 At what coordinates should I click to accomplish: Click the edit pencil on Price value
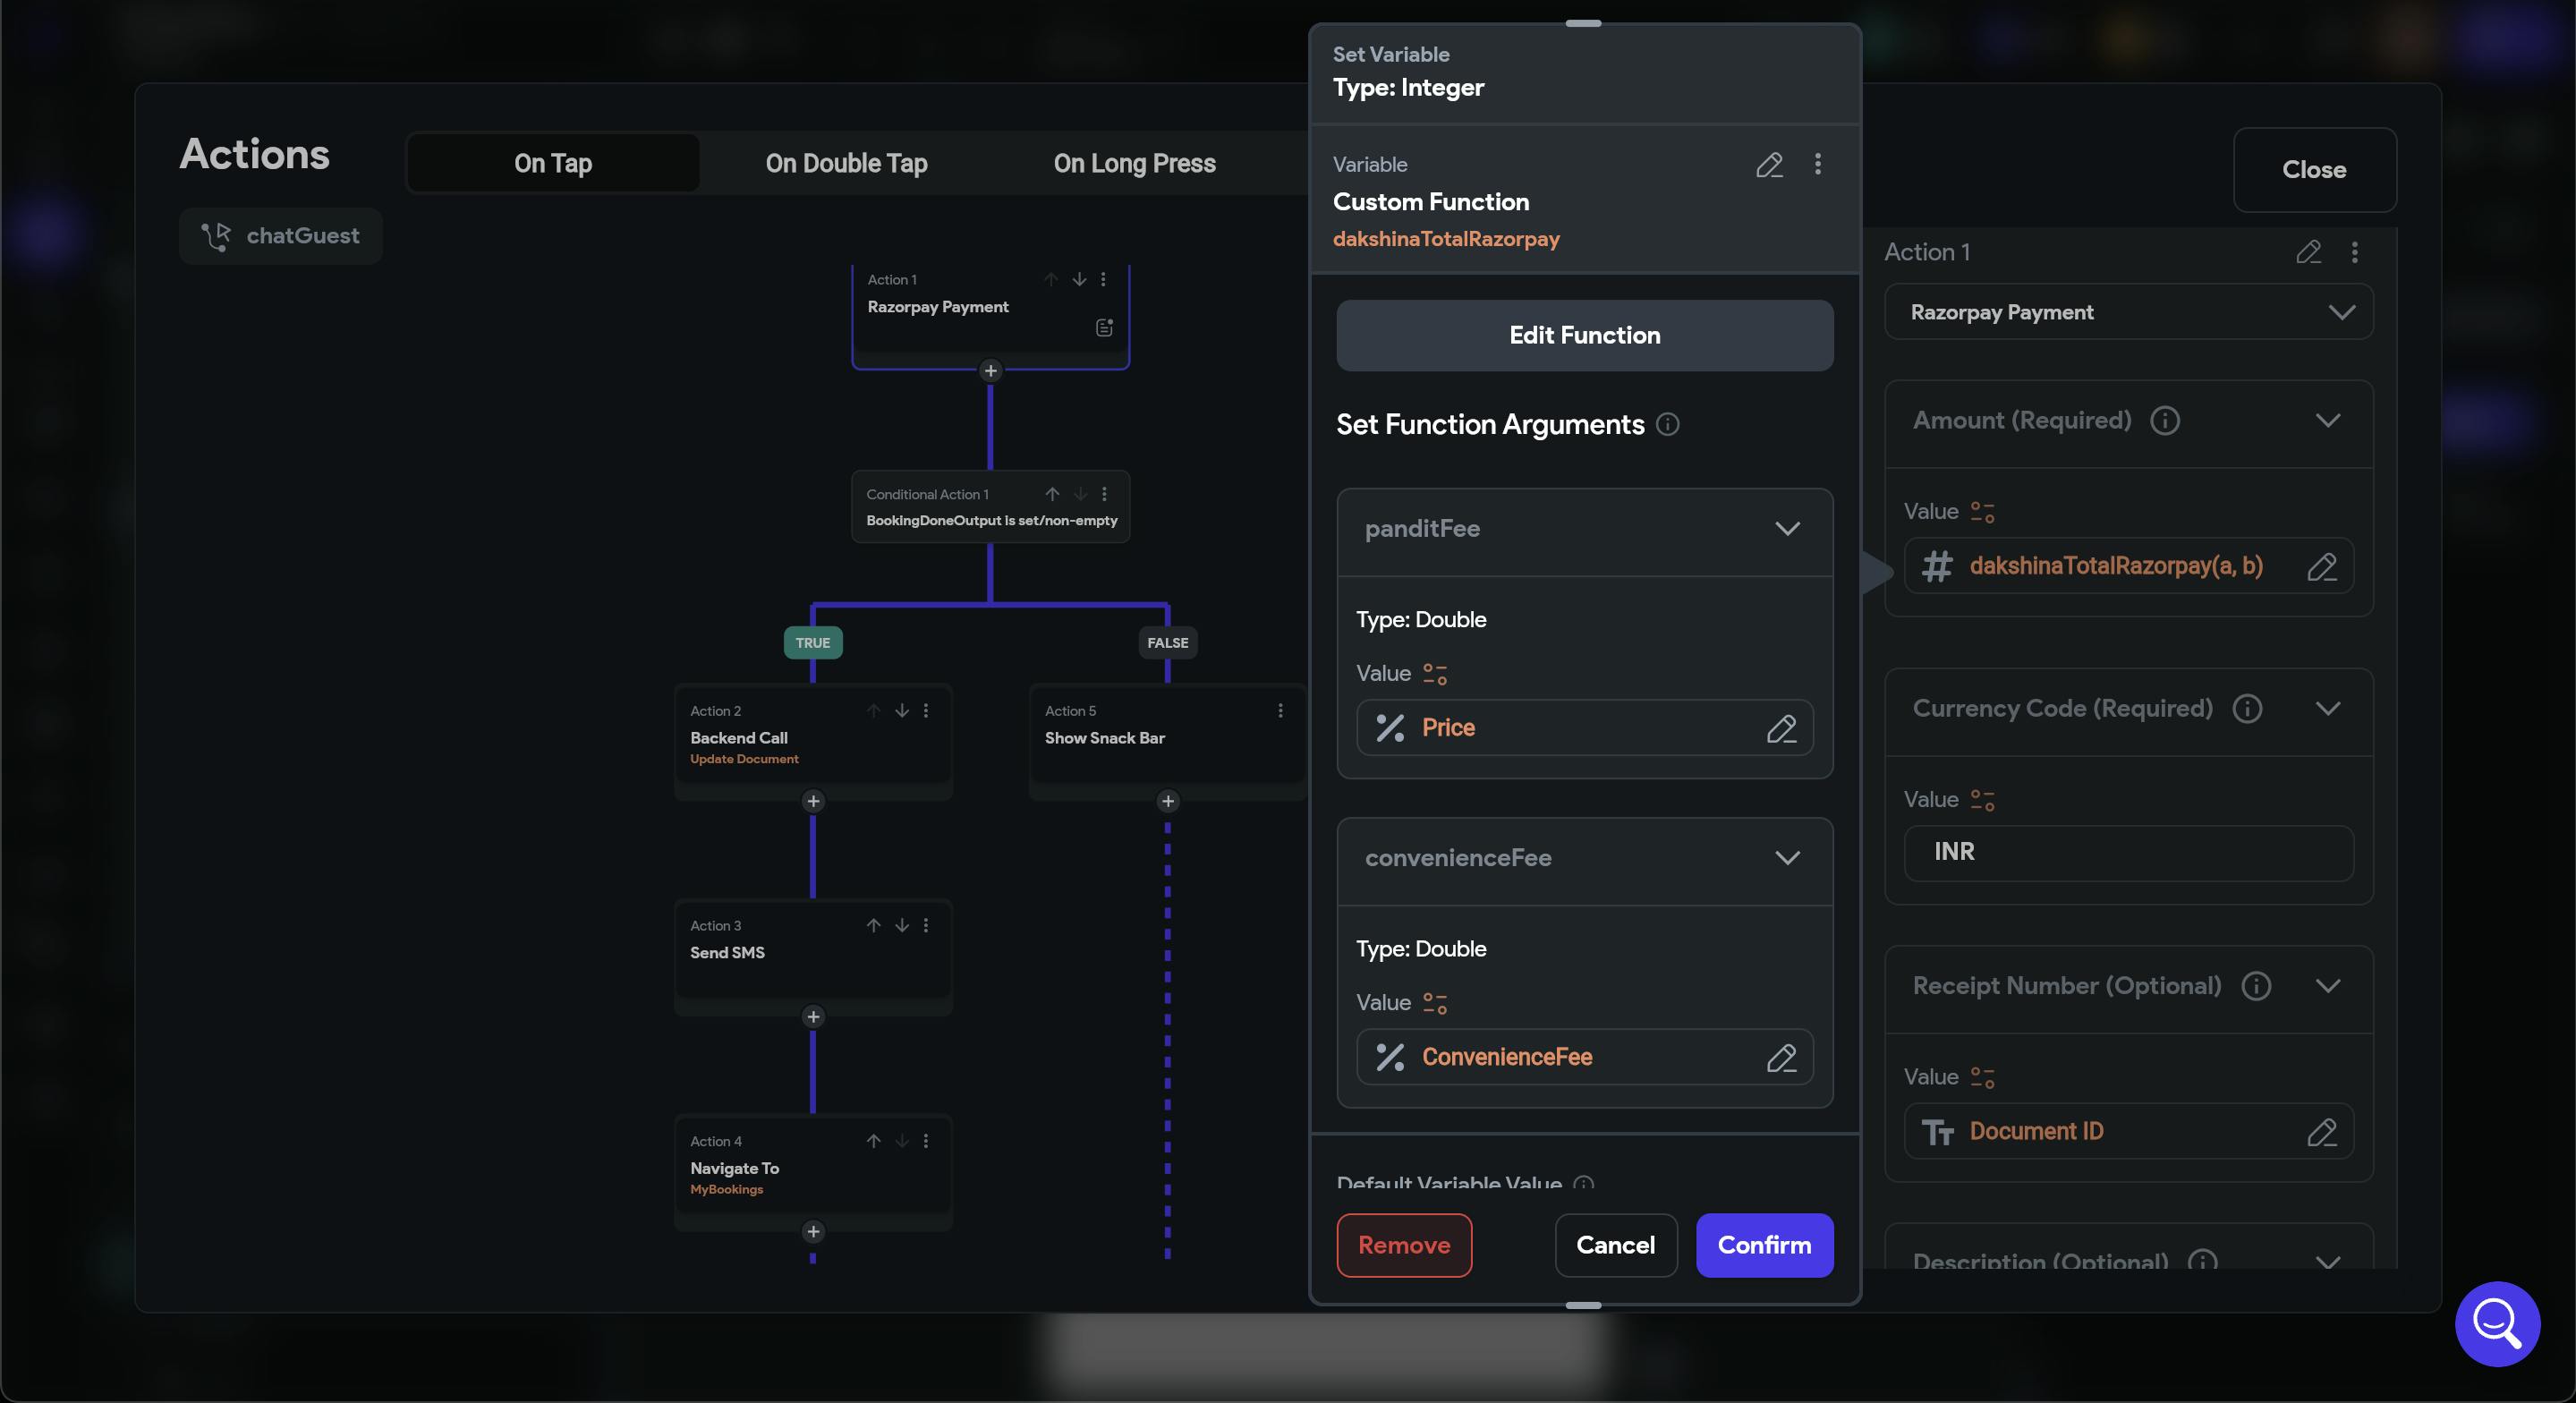[1781, 728]
